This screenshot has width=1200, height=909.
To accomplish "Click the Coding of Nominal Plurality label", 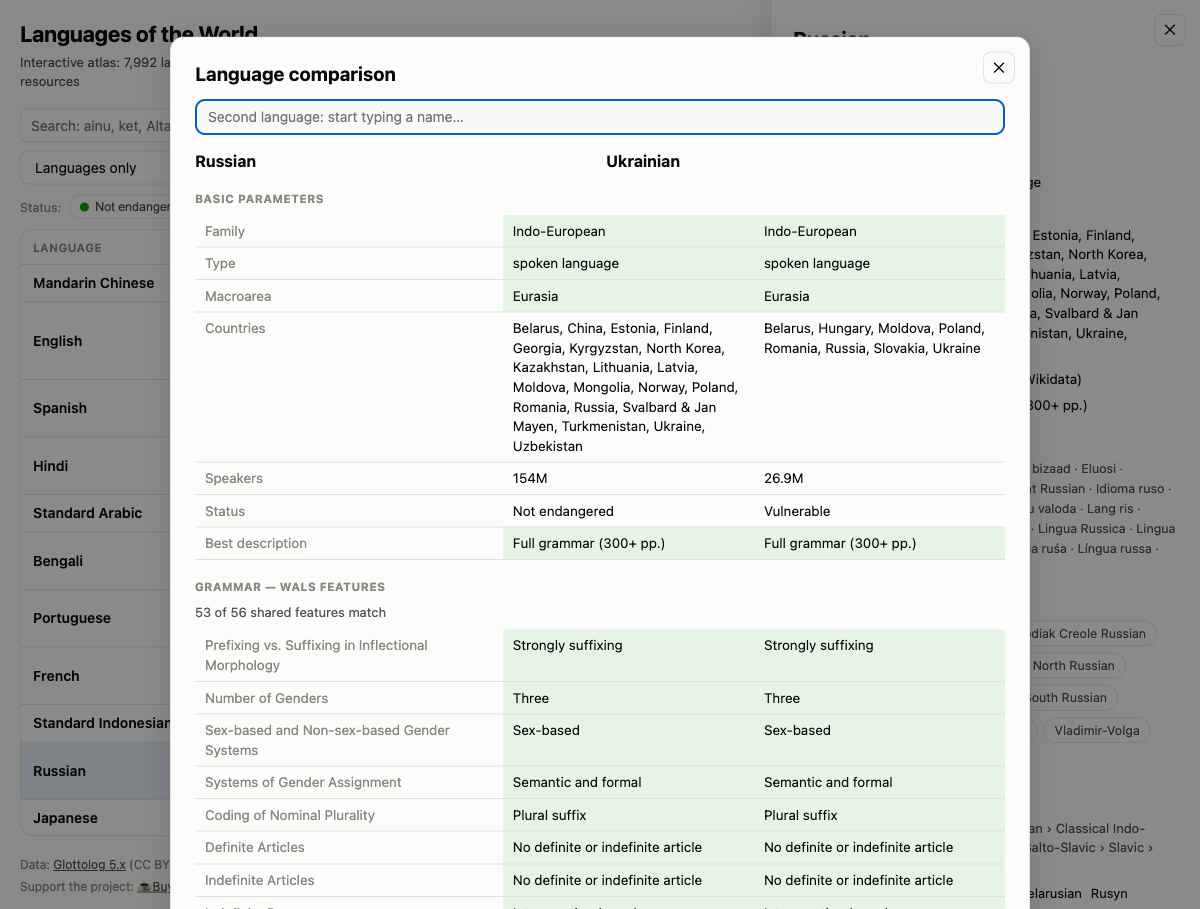I will click(290, 815).
